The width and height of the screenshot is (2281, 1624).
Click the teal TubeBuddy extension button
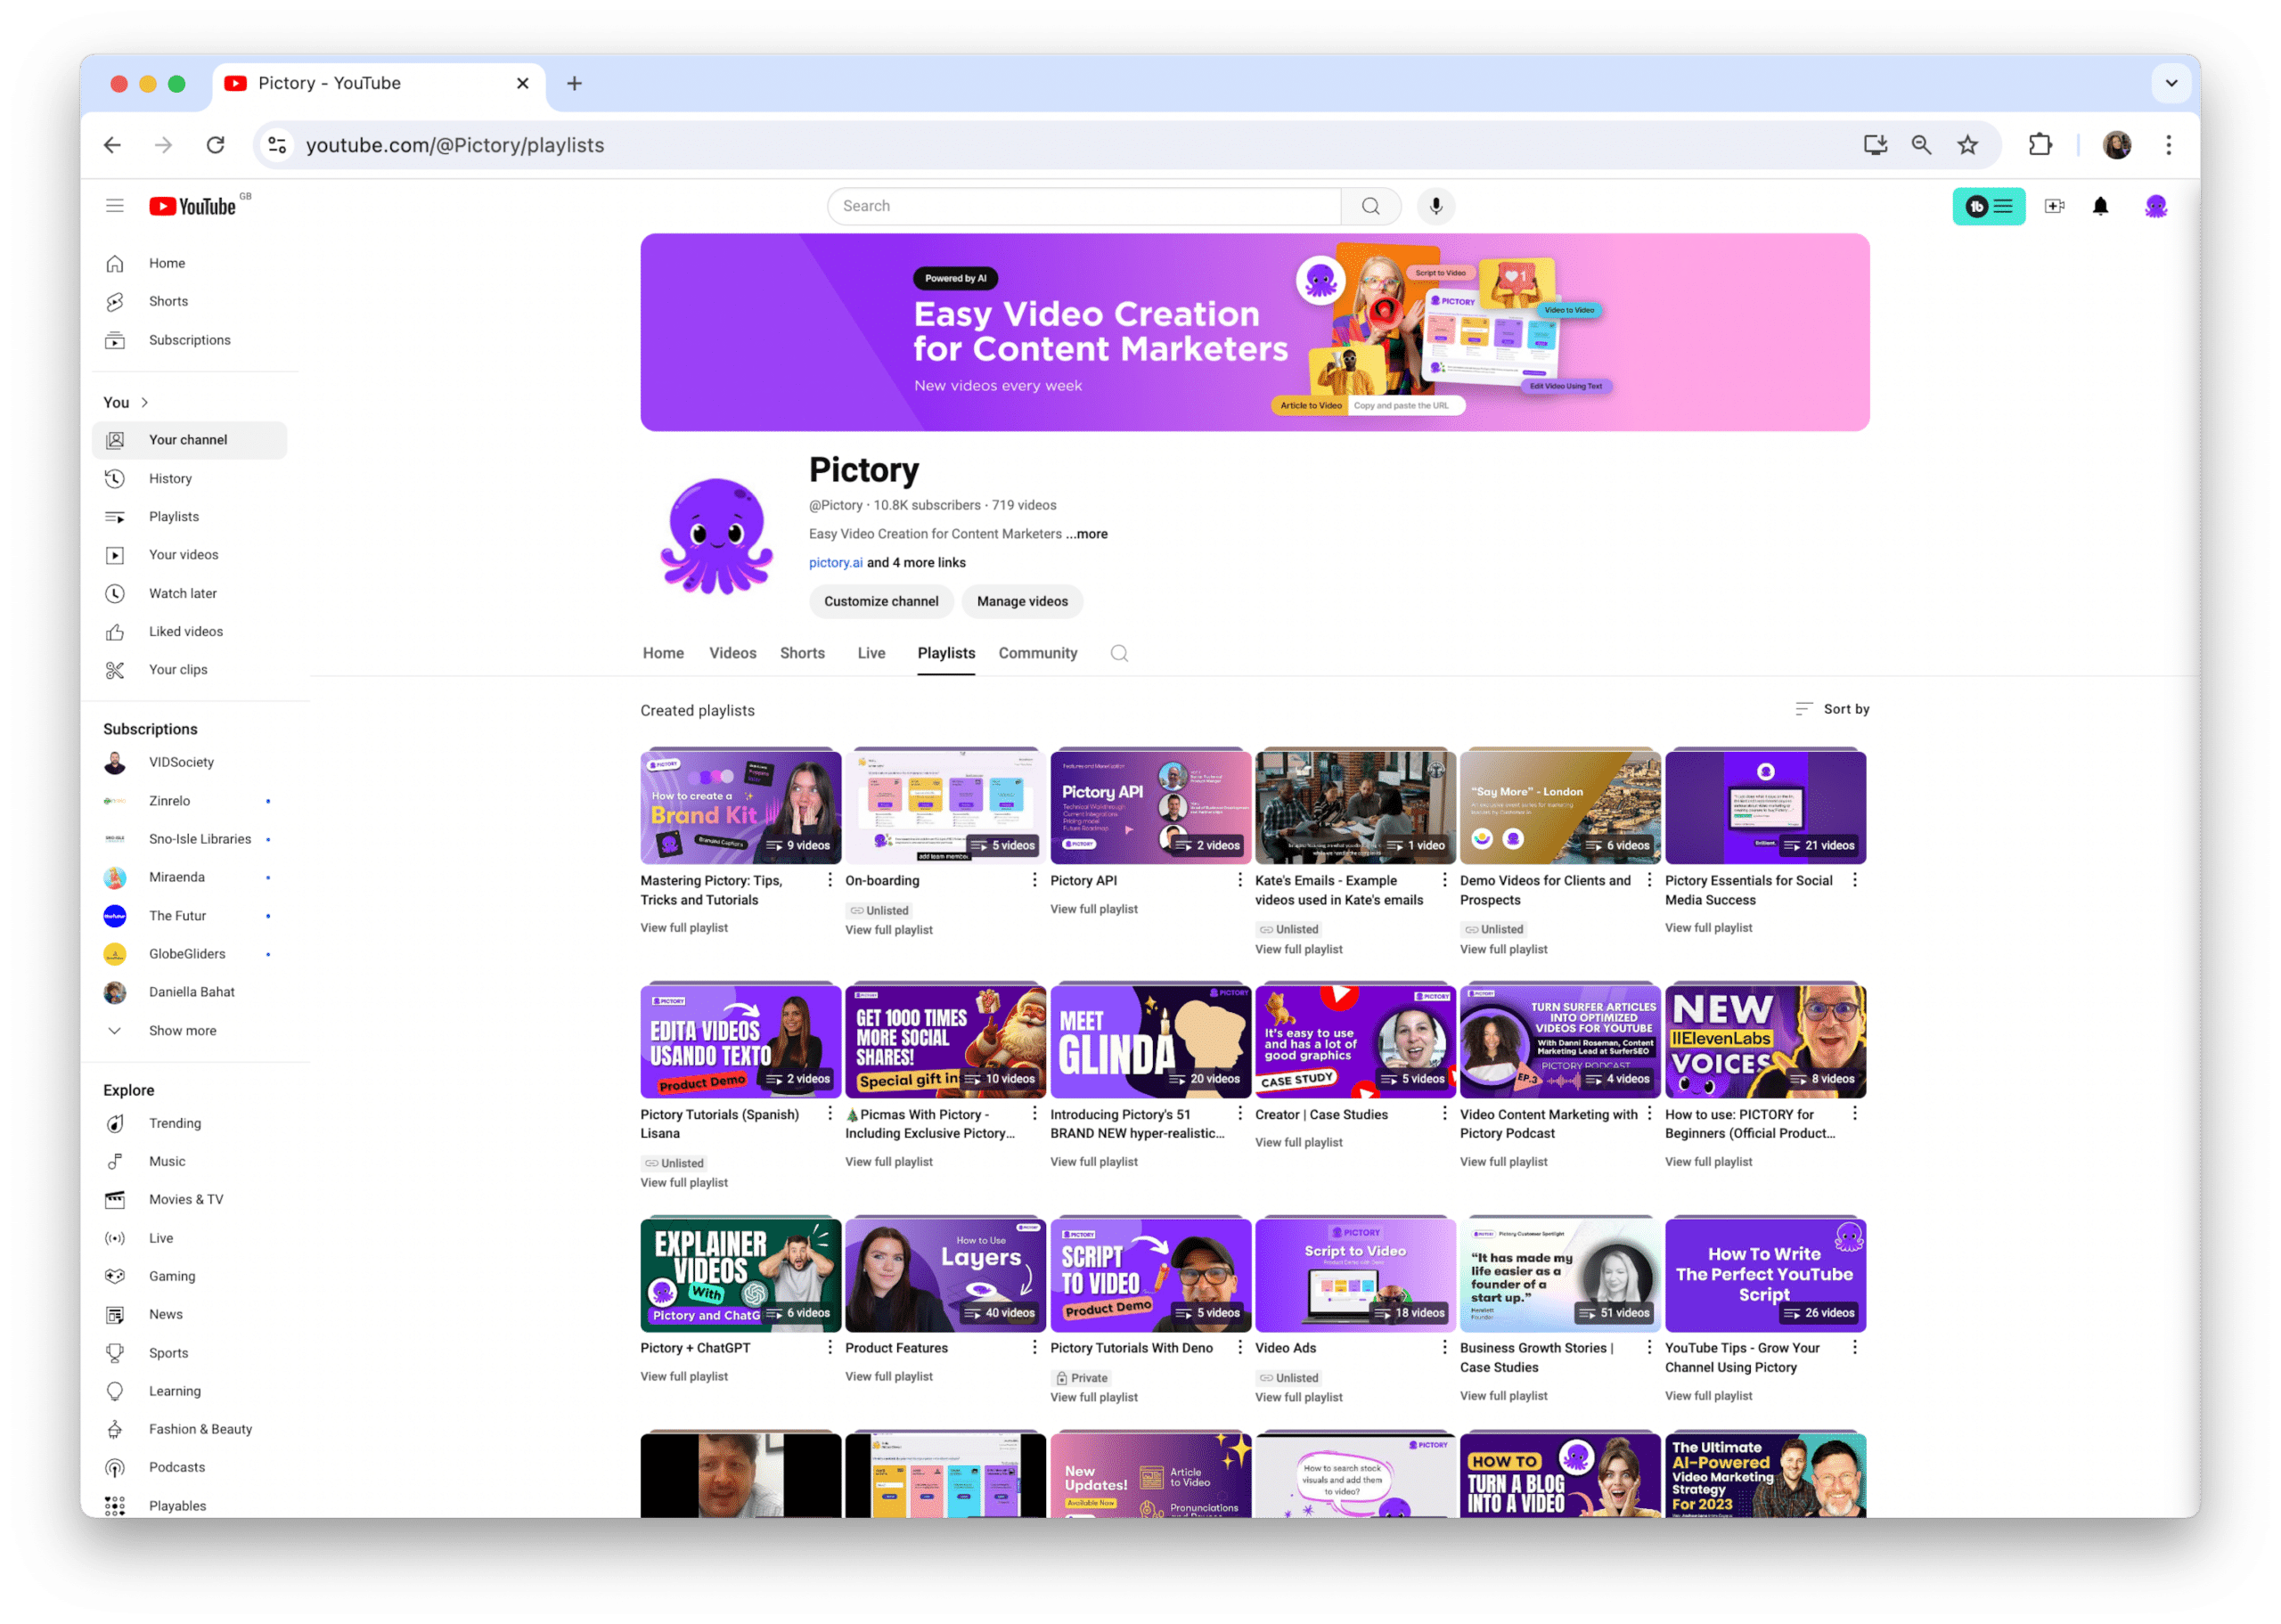coord(1989,206)
